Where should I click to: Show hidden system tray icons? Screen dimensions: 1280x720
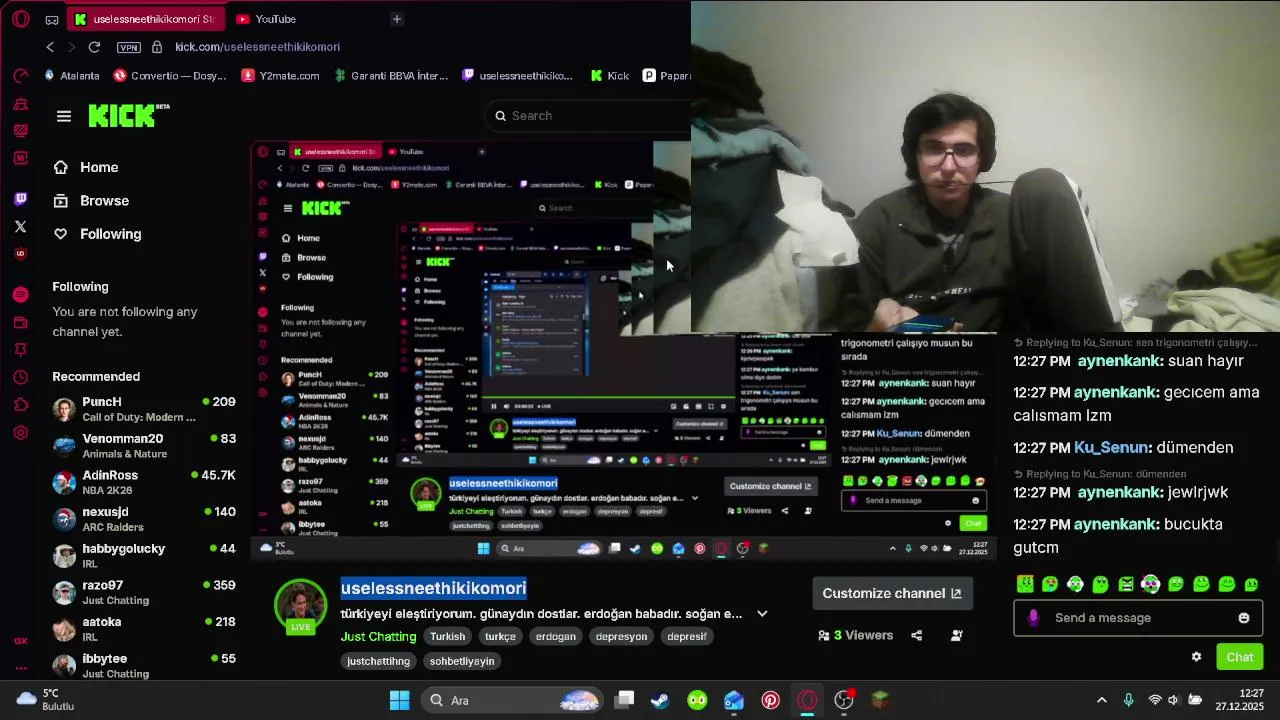coord(1102,700)
